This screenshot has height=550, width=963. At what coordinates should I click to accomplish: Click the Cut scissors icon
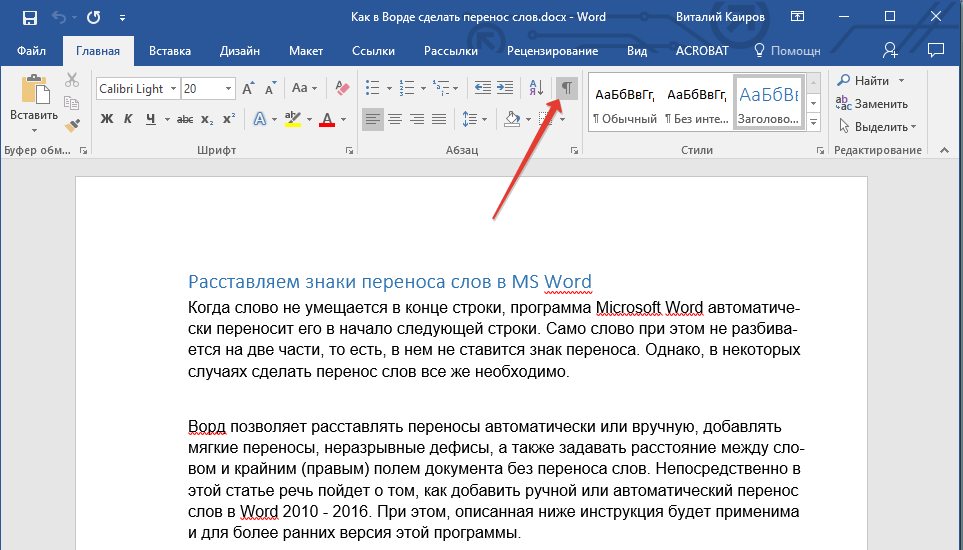coord(72,81)
